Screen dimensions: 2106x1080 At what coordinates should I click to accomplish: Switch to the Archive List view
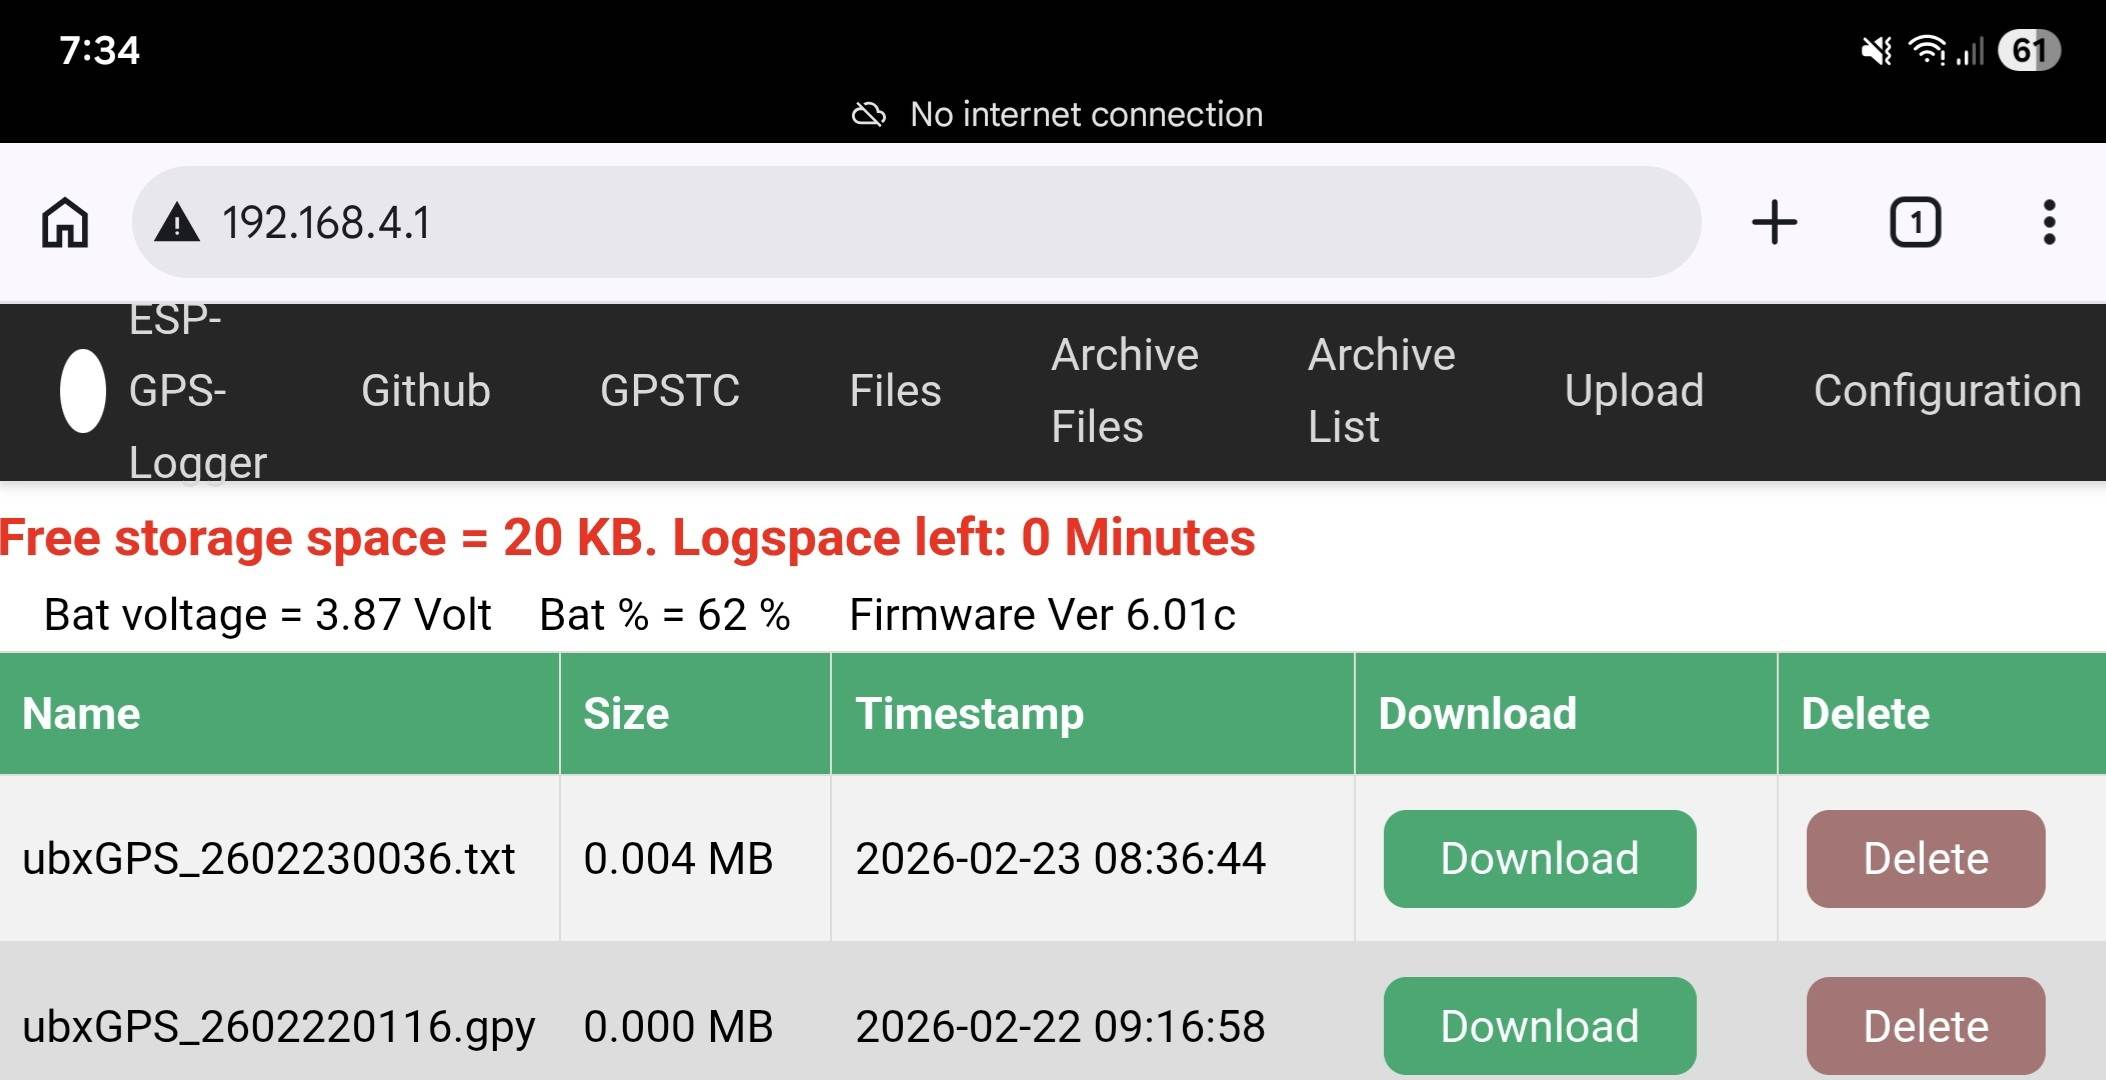1381,391
